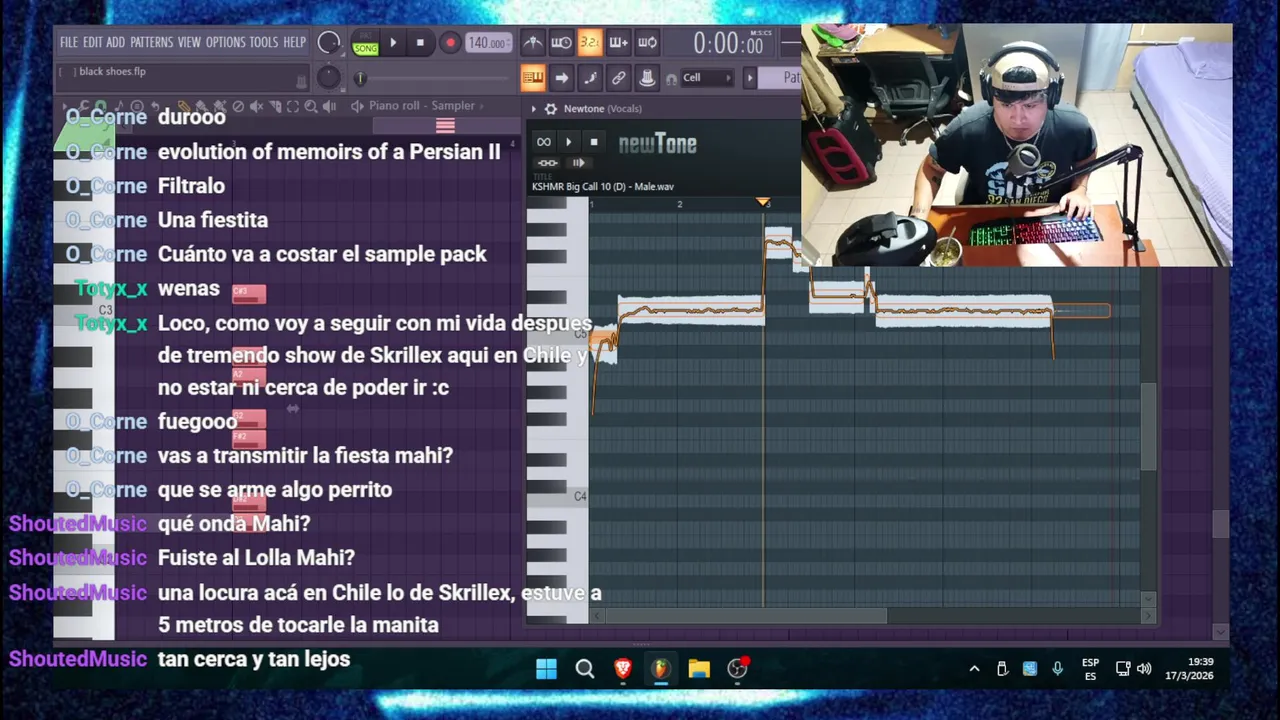Click the 0:00:00 time display
The width and height of the screenshot is (1280, 720).
click(x=728, y=44)
